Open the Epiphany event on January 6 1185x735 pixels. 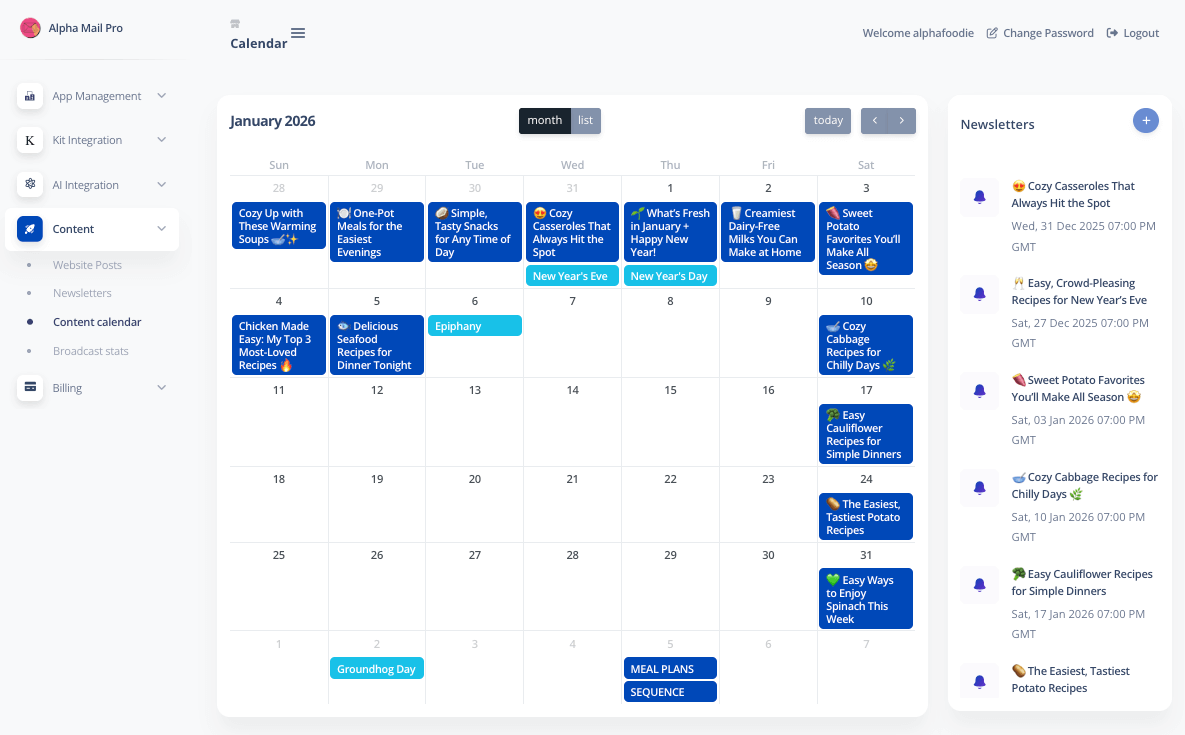click(x=474, y=325)
